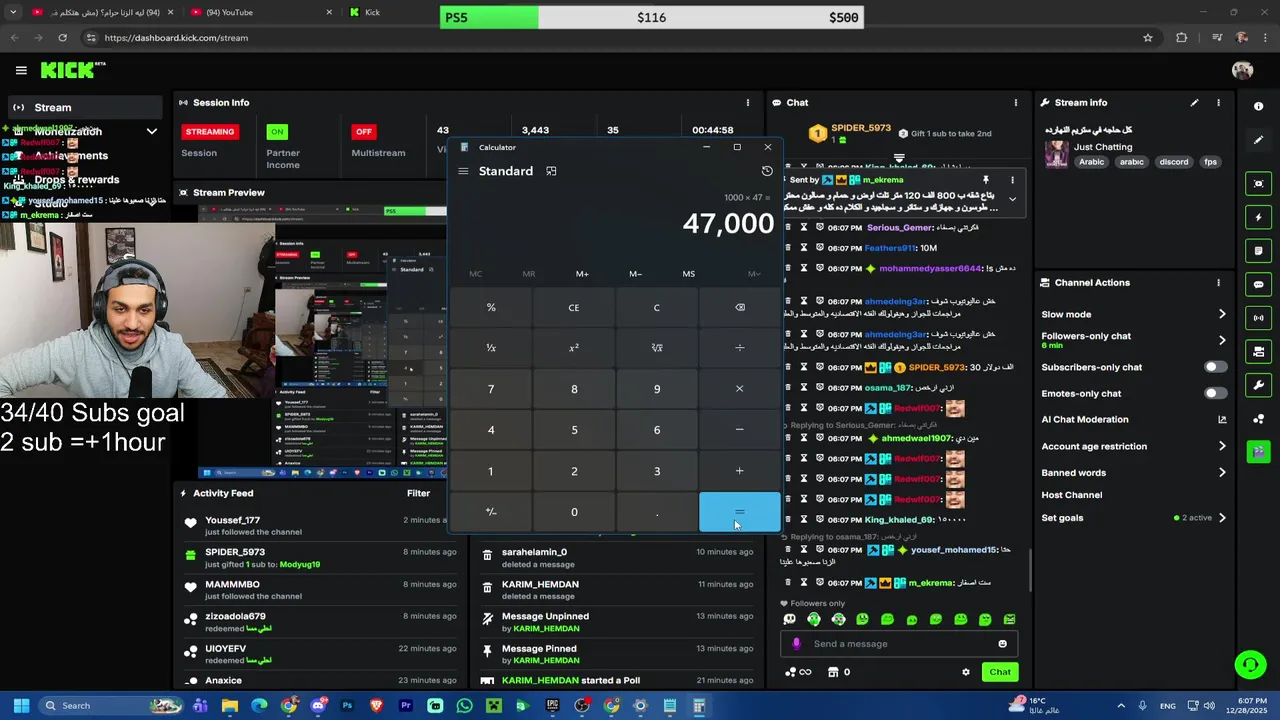Screen dimensions: 1280x720
Task: Click the multiply key in Calculator
Action: 740,389
